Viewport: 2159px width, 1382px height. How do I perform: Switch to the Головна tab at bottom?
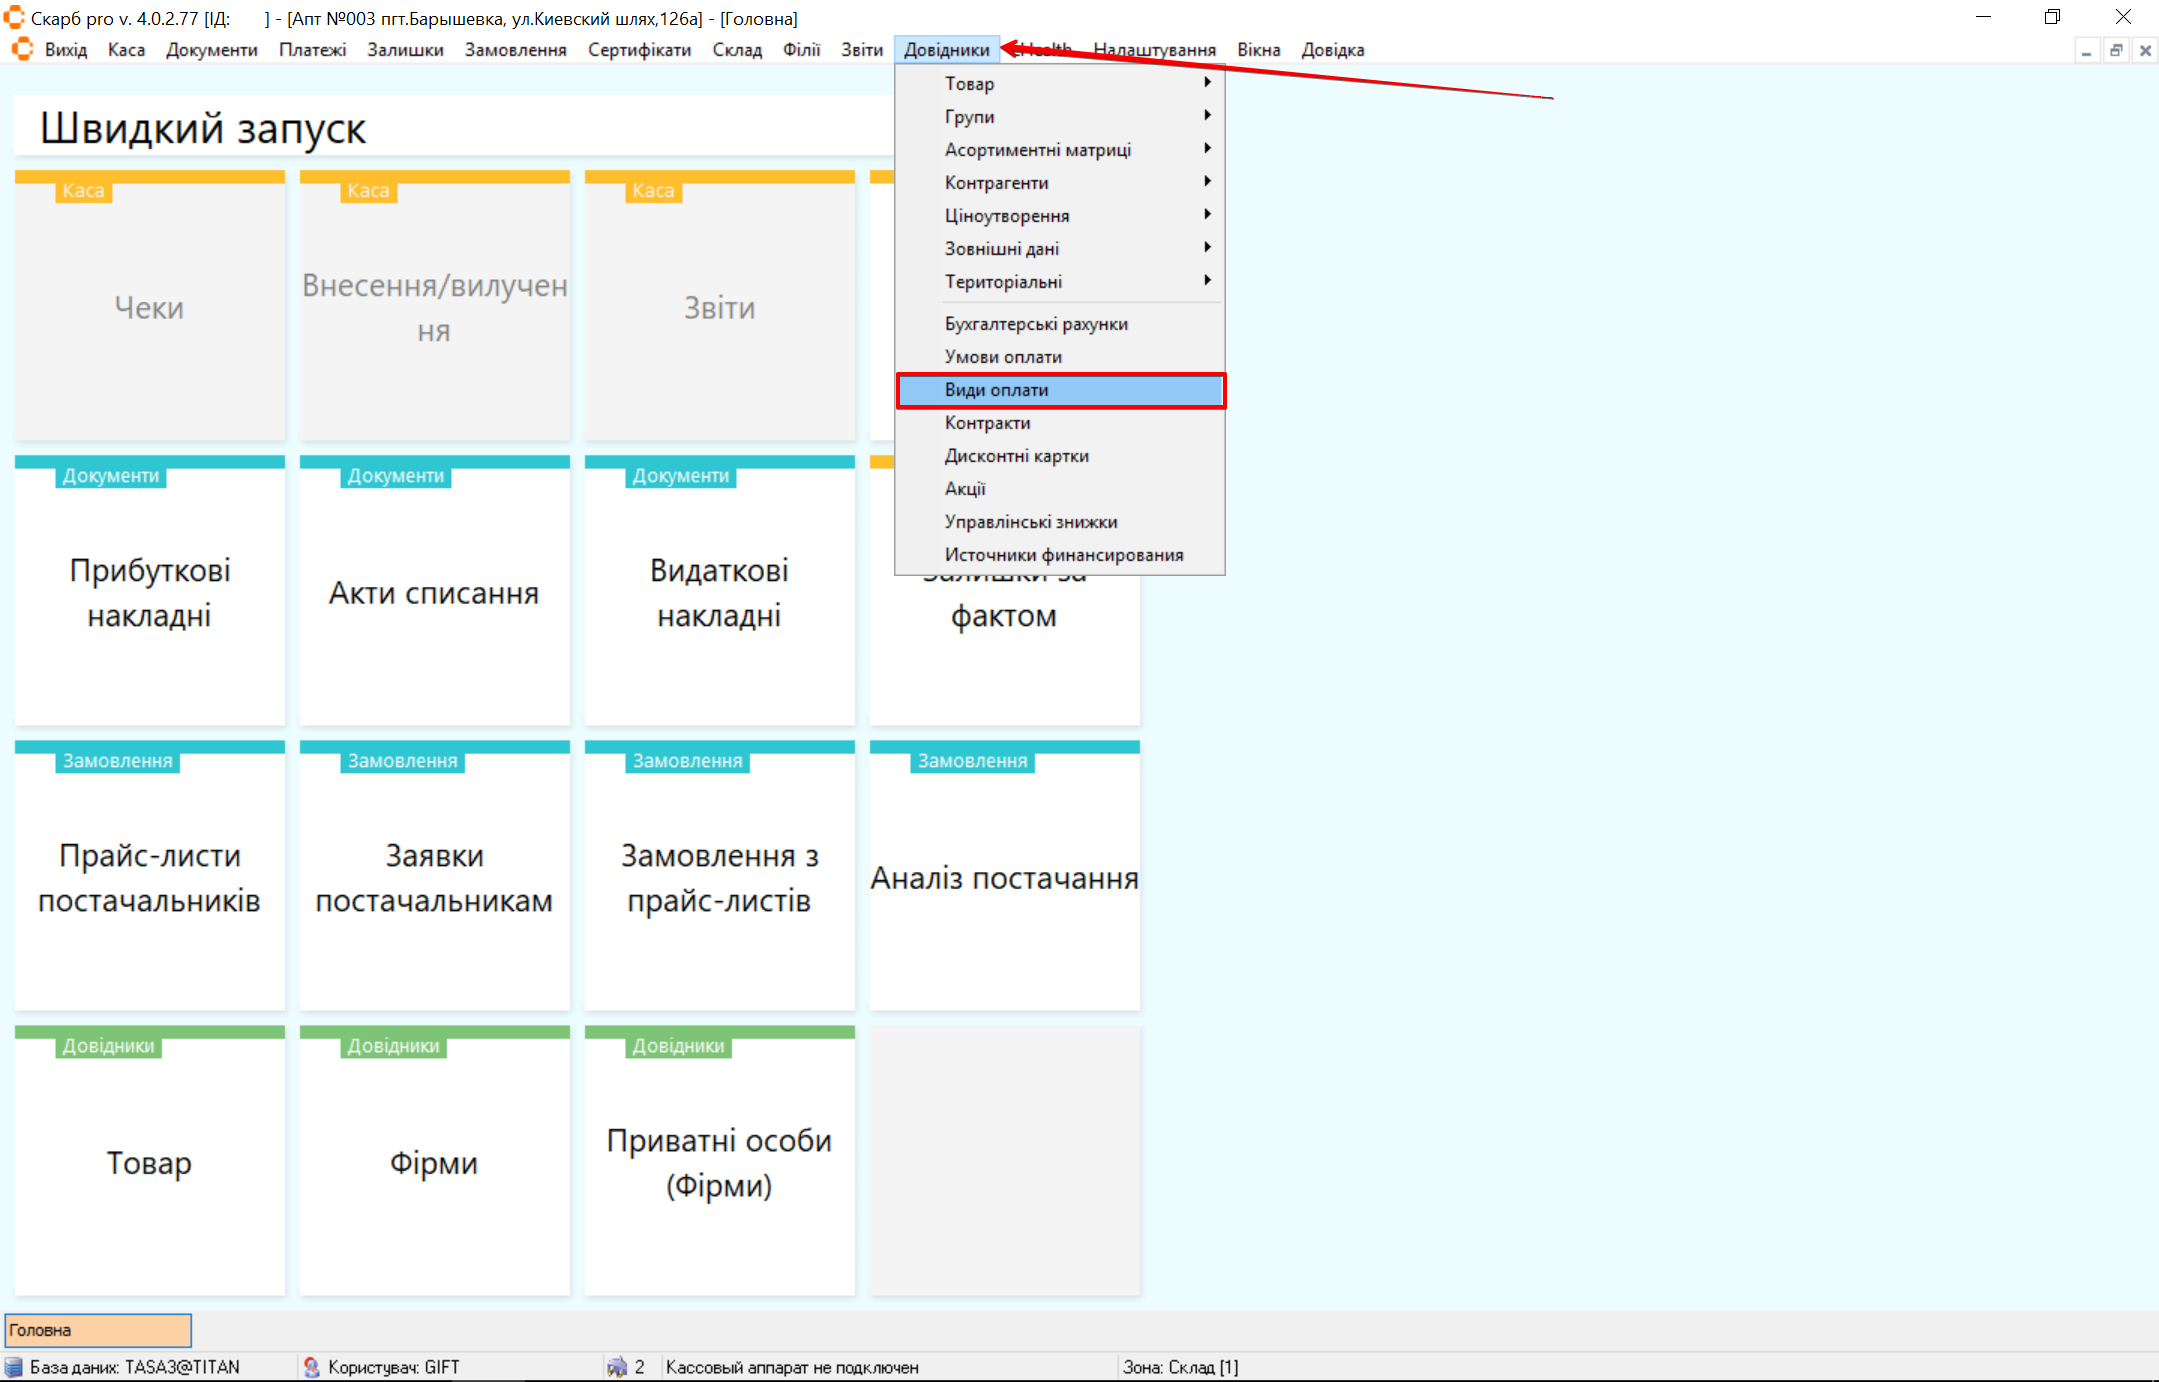coord(98,1330)
